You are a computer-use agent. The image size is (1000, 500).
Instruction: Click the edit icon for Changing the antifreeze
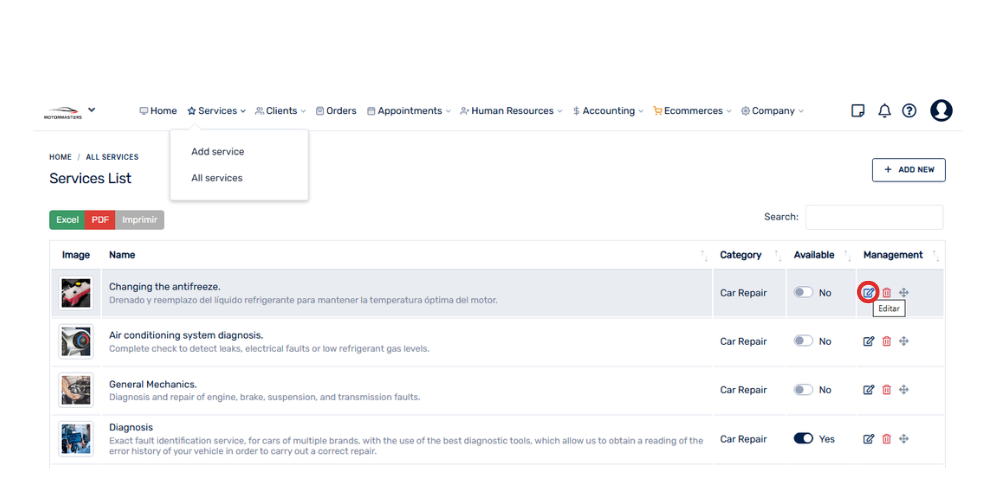[x=868, y=293]
